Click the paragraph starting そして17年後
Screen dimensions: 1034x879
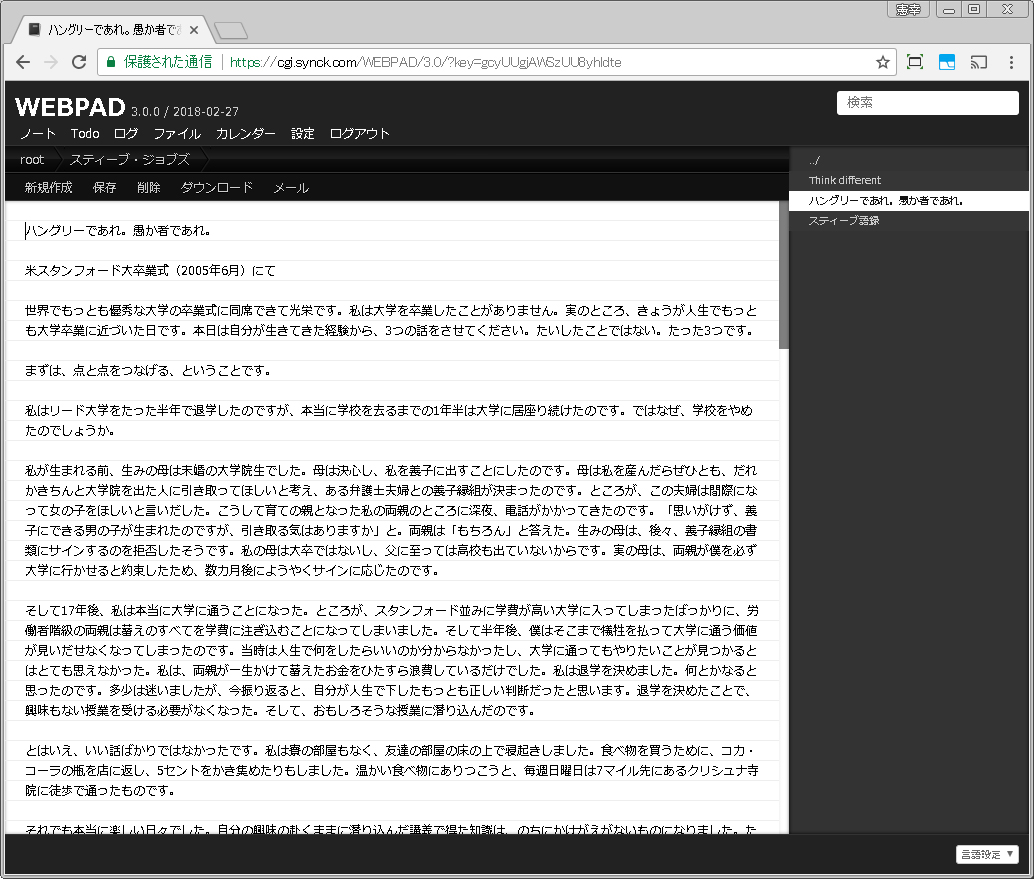click(392, 660)
